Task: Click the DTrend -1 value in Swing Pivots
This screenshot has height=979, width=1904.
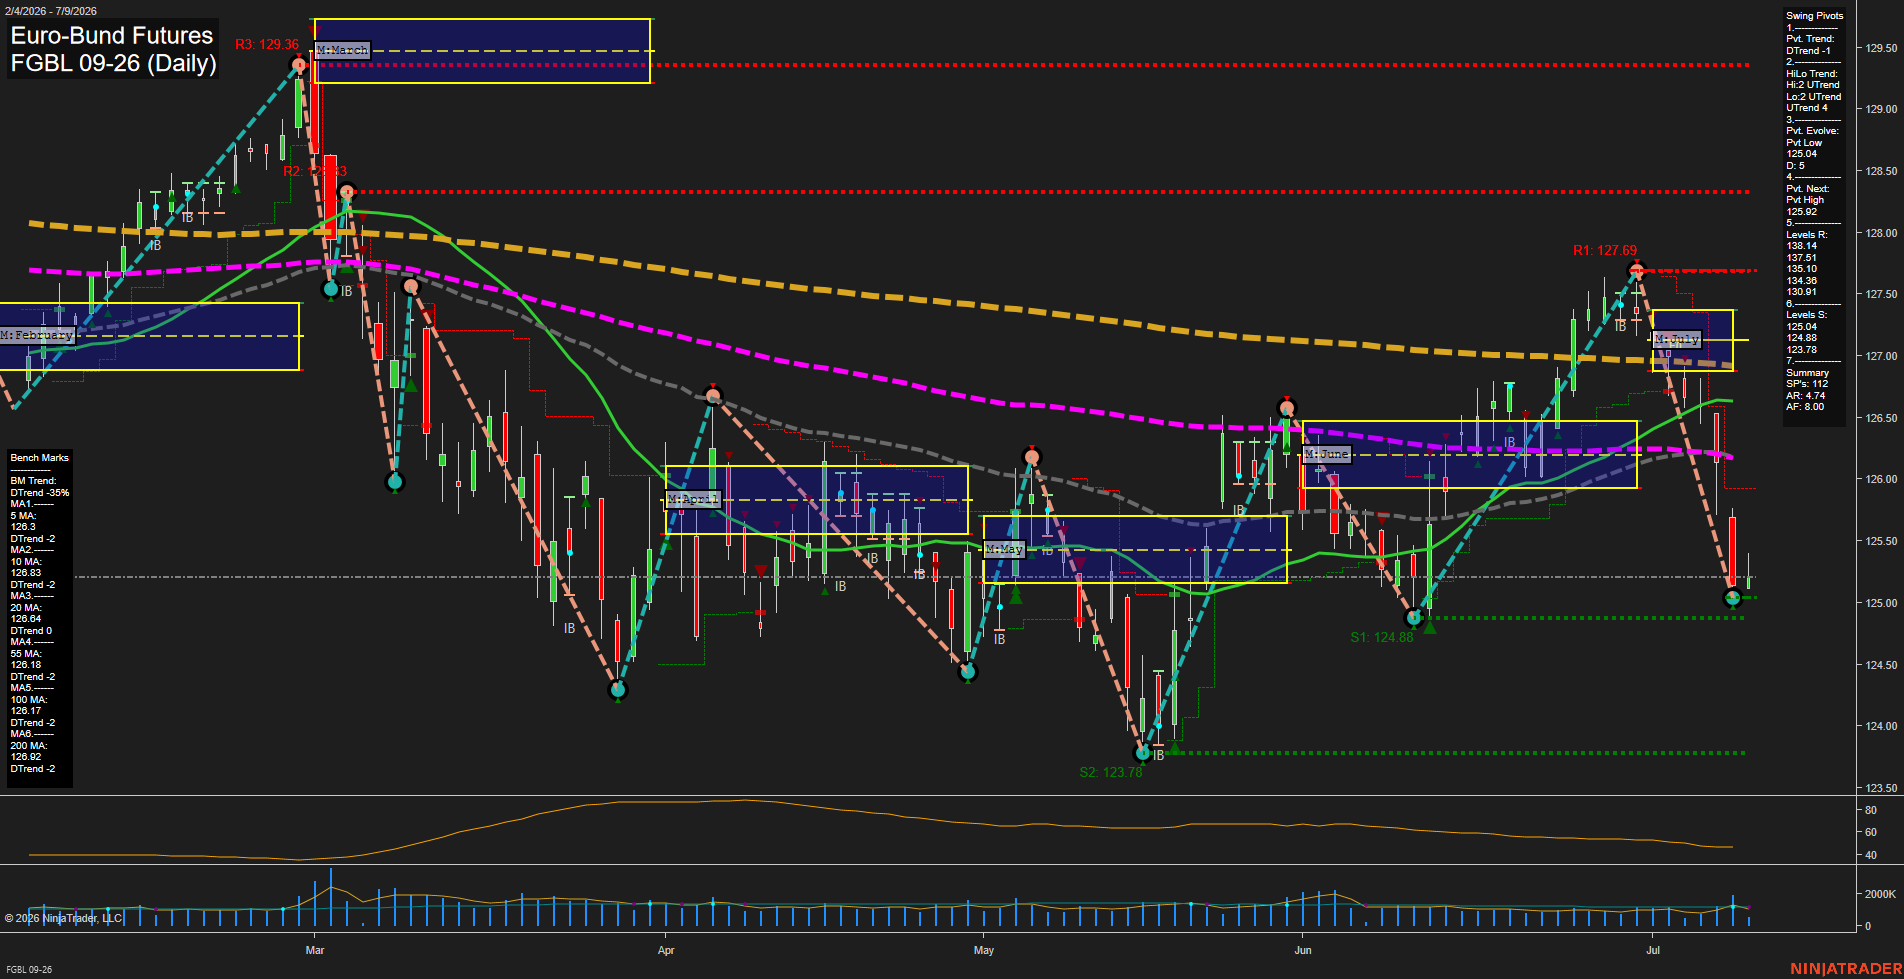Action: coord(1808,51)
